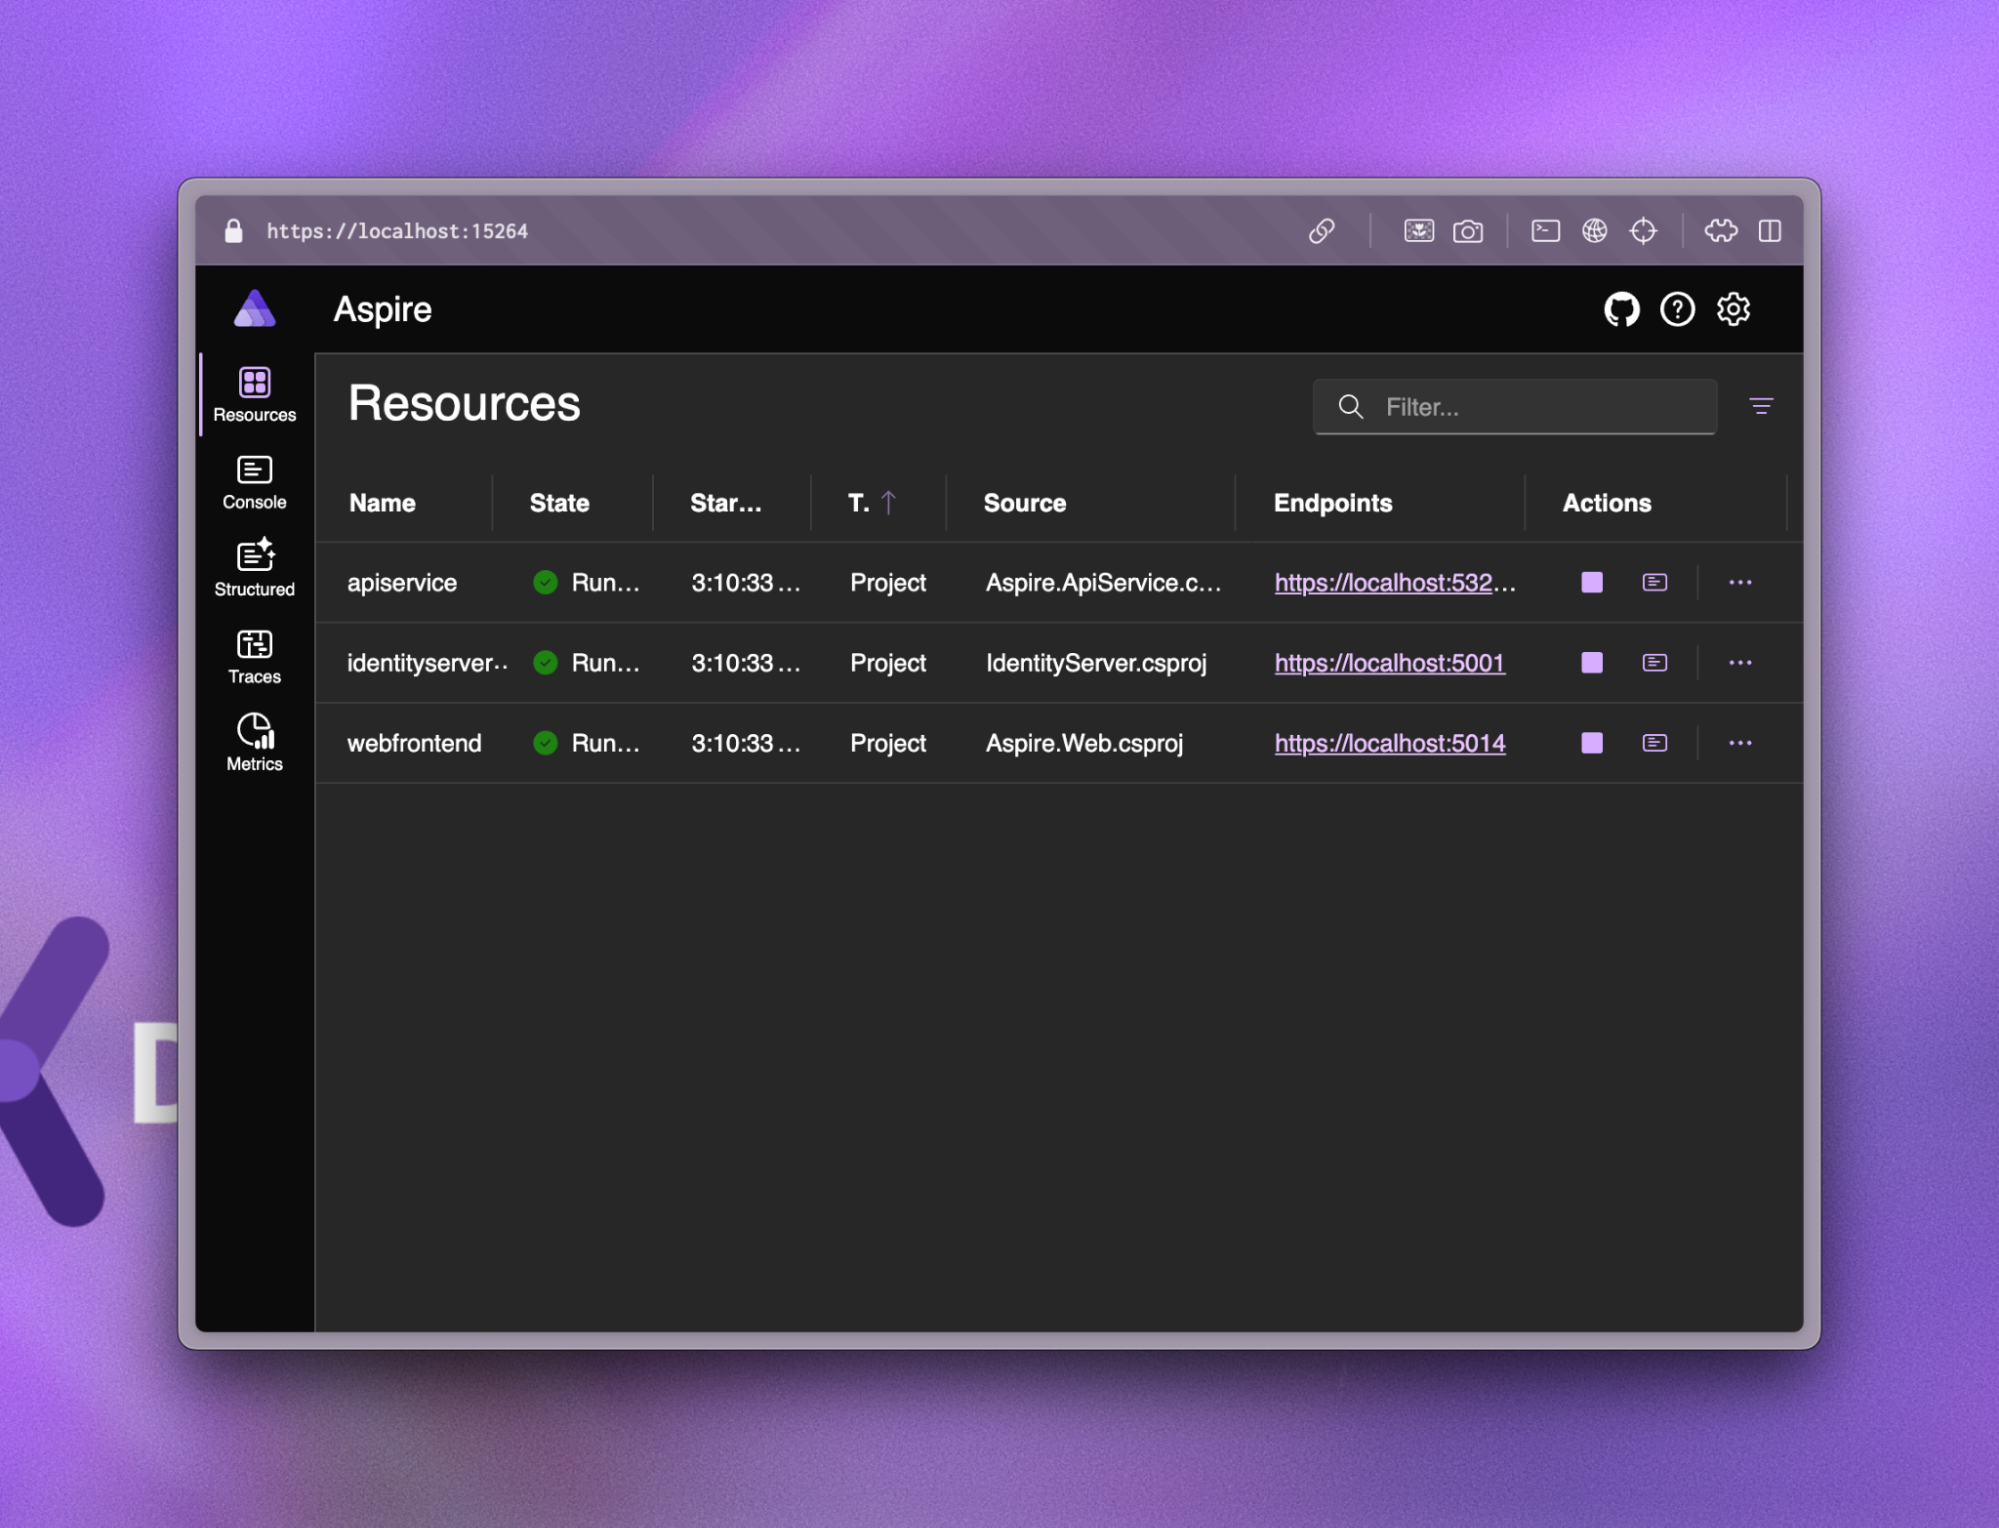Toggle the split view panel icon

pos(1769,231)
